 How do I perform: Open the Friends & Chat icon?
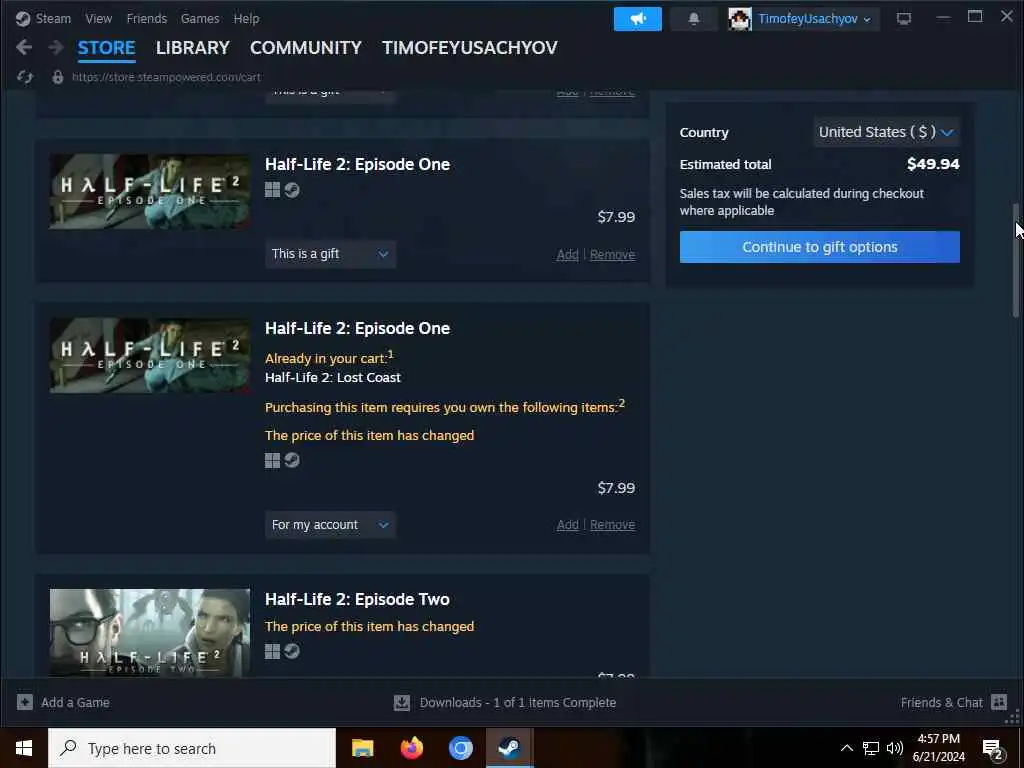999,702
